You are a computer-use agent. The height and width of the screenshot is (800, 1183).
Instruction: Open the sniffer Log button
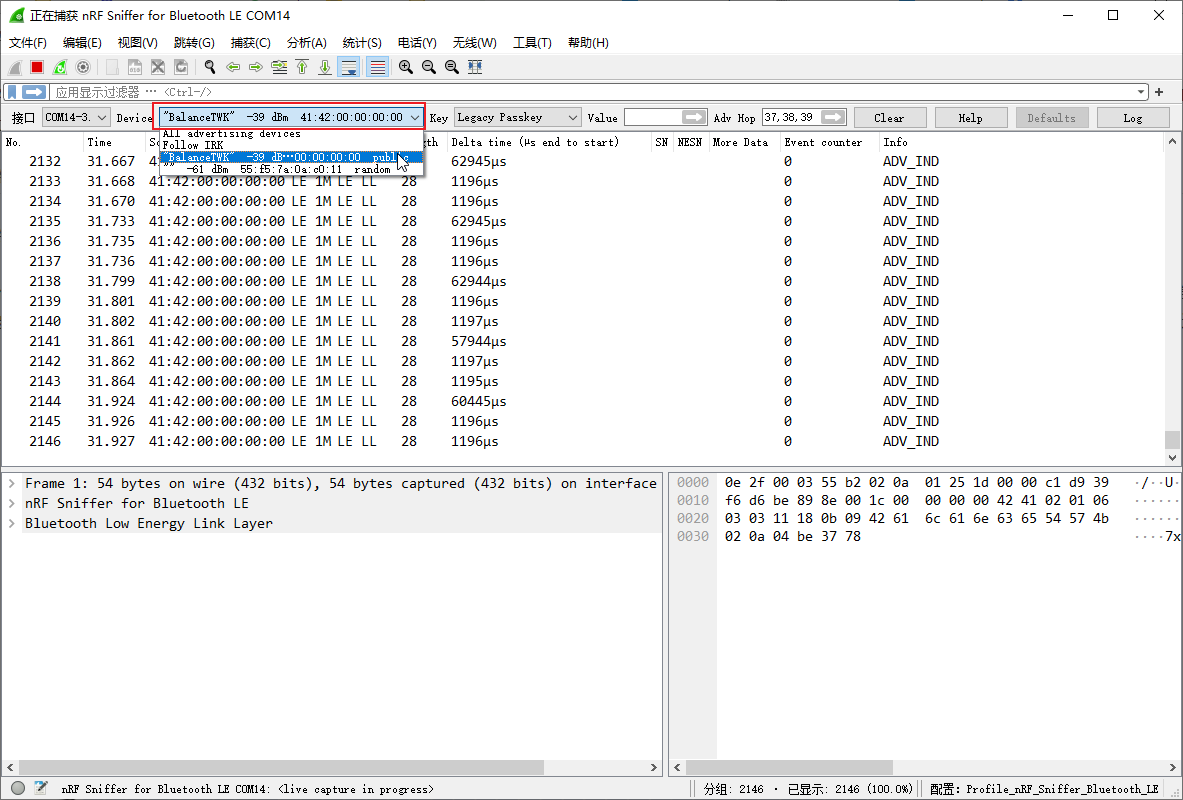pos(1133,117)
